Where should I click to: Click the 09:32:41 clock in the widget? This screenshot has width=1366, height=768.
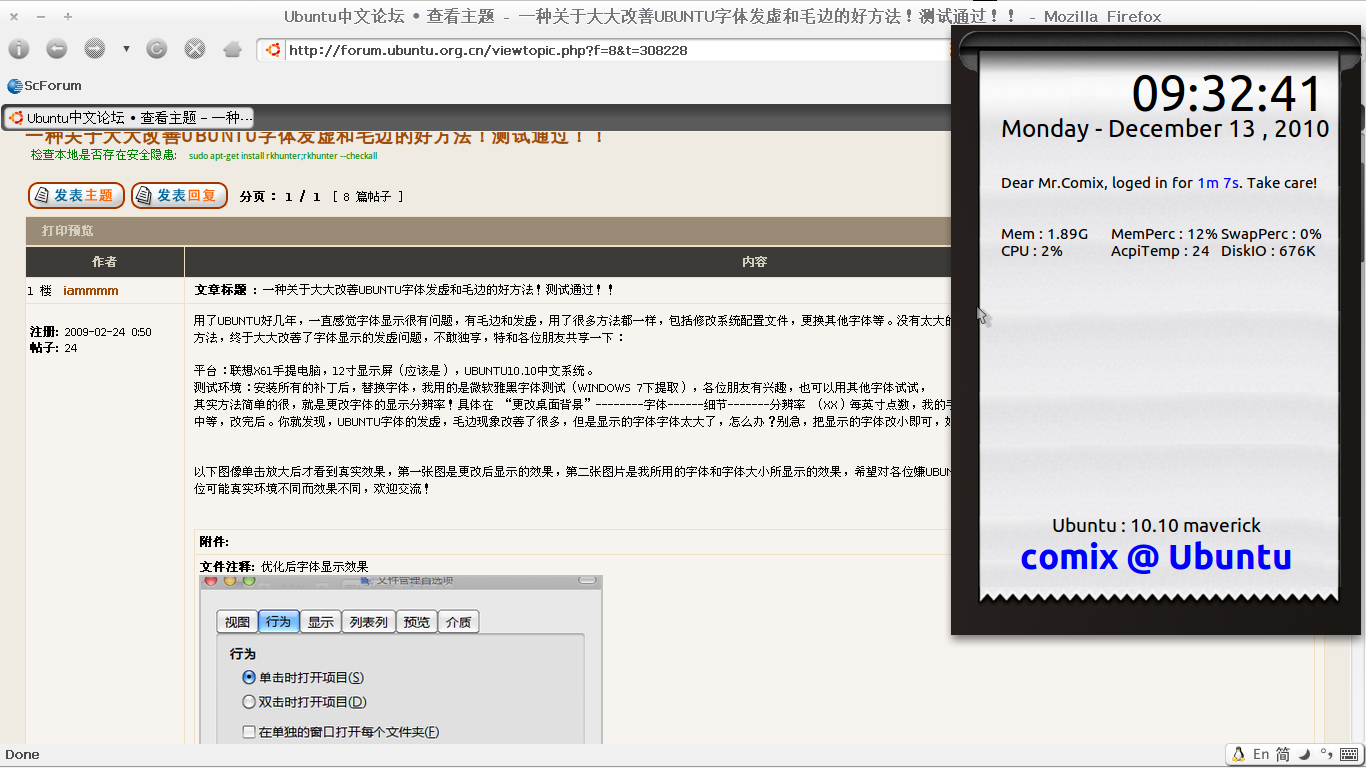tap(1227, 94)
